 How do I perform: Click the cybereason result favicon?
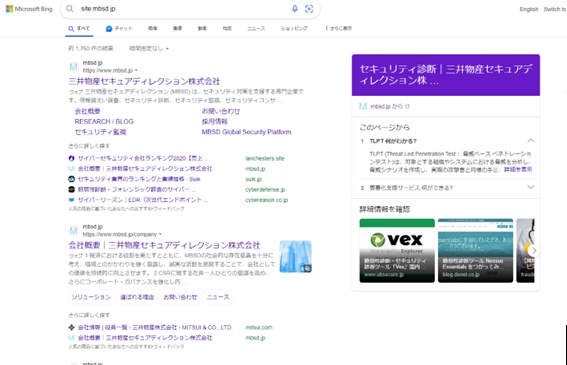[72, 200]
